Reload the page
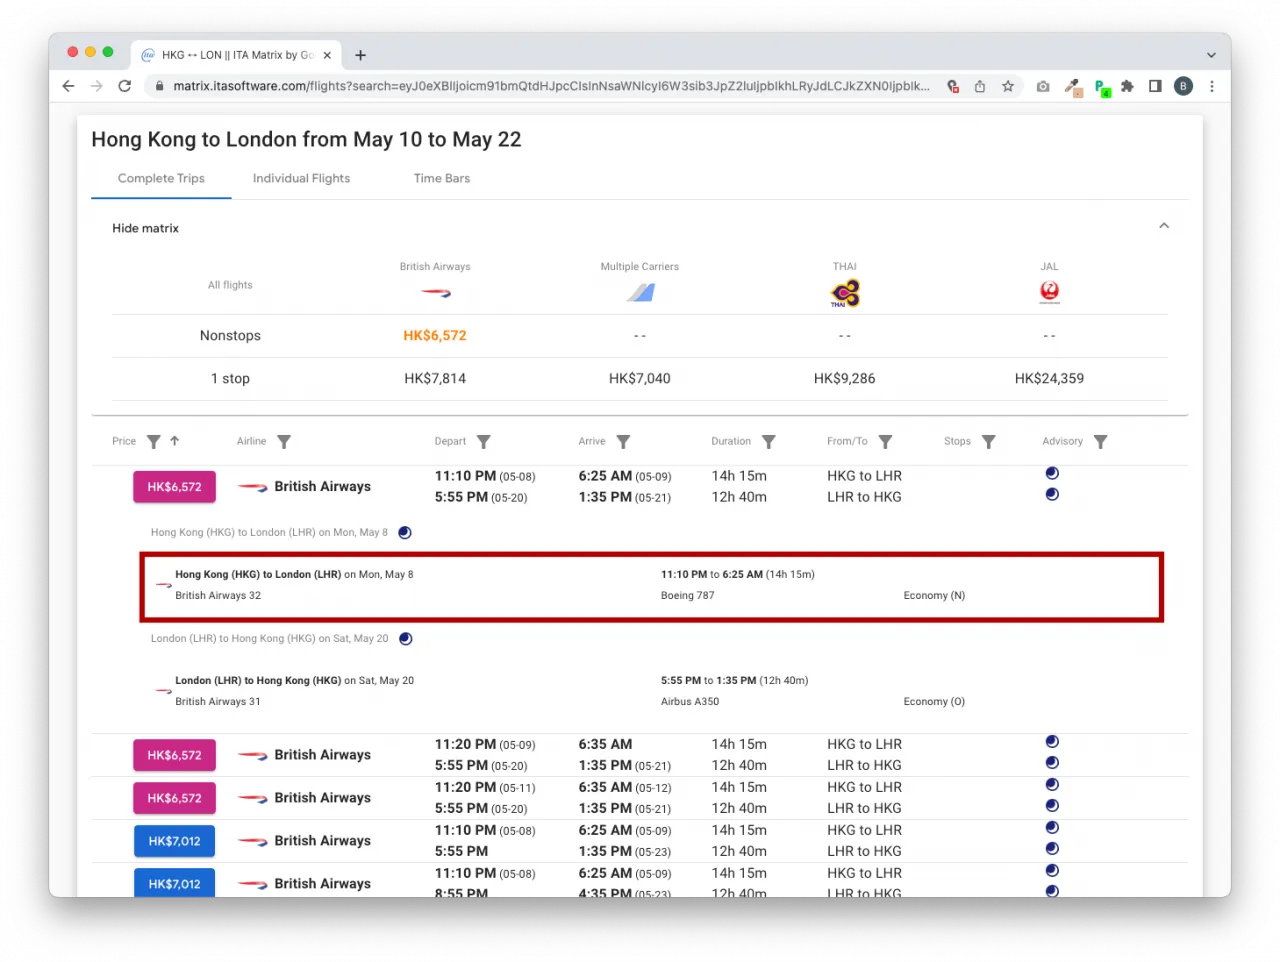This screenshot has width=1280, height=962. 124,86
